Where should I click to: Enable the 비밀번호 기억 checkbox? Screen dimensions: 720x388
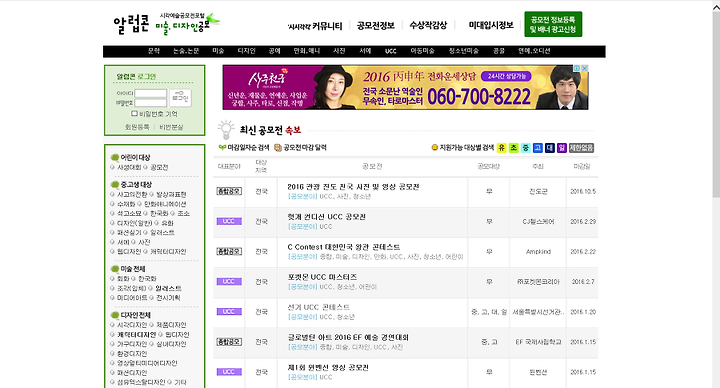click(x=134, y=113)
